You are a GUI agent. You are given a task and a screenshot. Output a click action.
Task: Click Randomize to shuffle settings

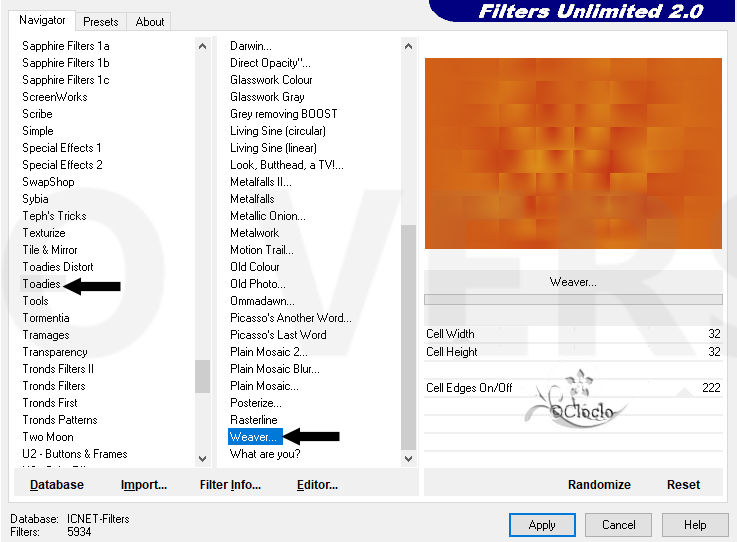click(x=599, y=485)
